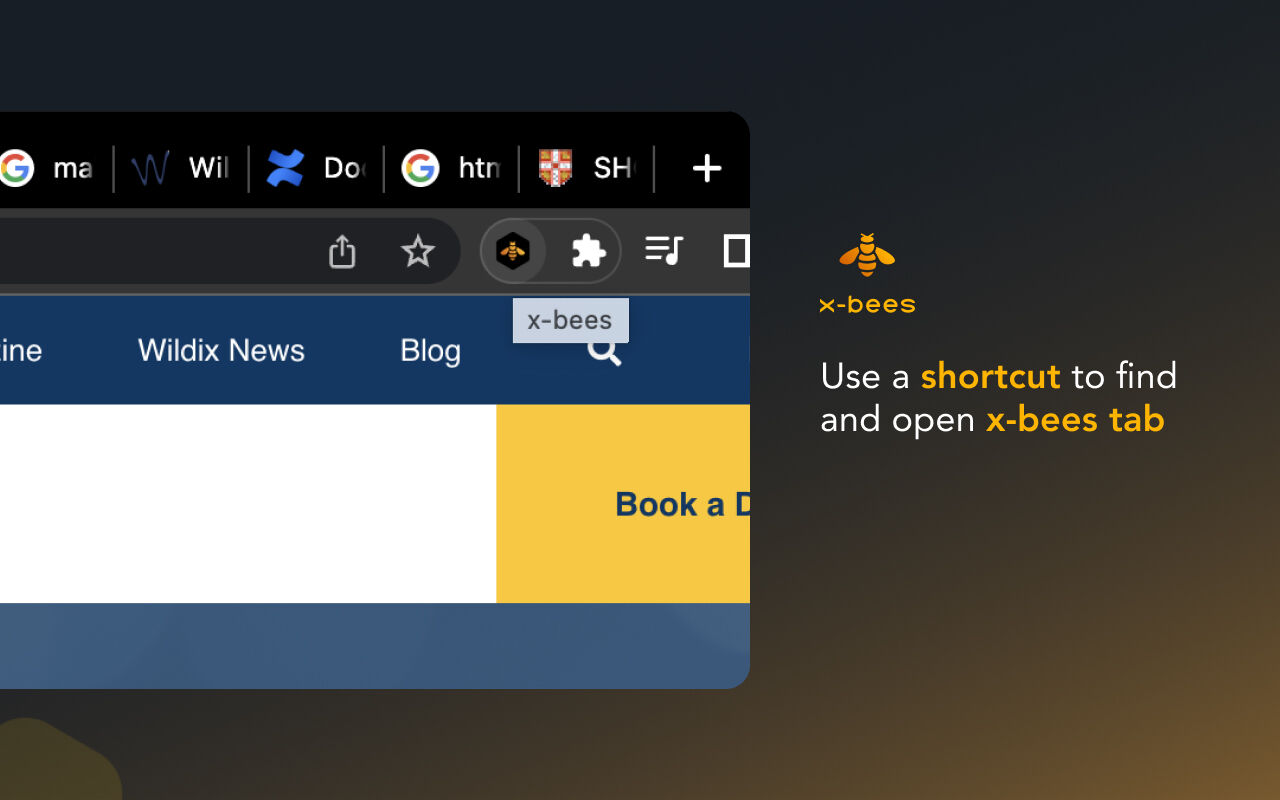Image resolution: width=1280 pixels, height=800 pixels.
Task: Switch to the Confluence 'Do' tab
Action: [x=316, y=168]
